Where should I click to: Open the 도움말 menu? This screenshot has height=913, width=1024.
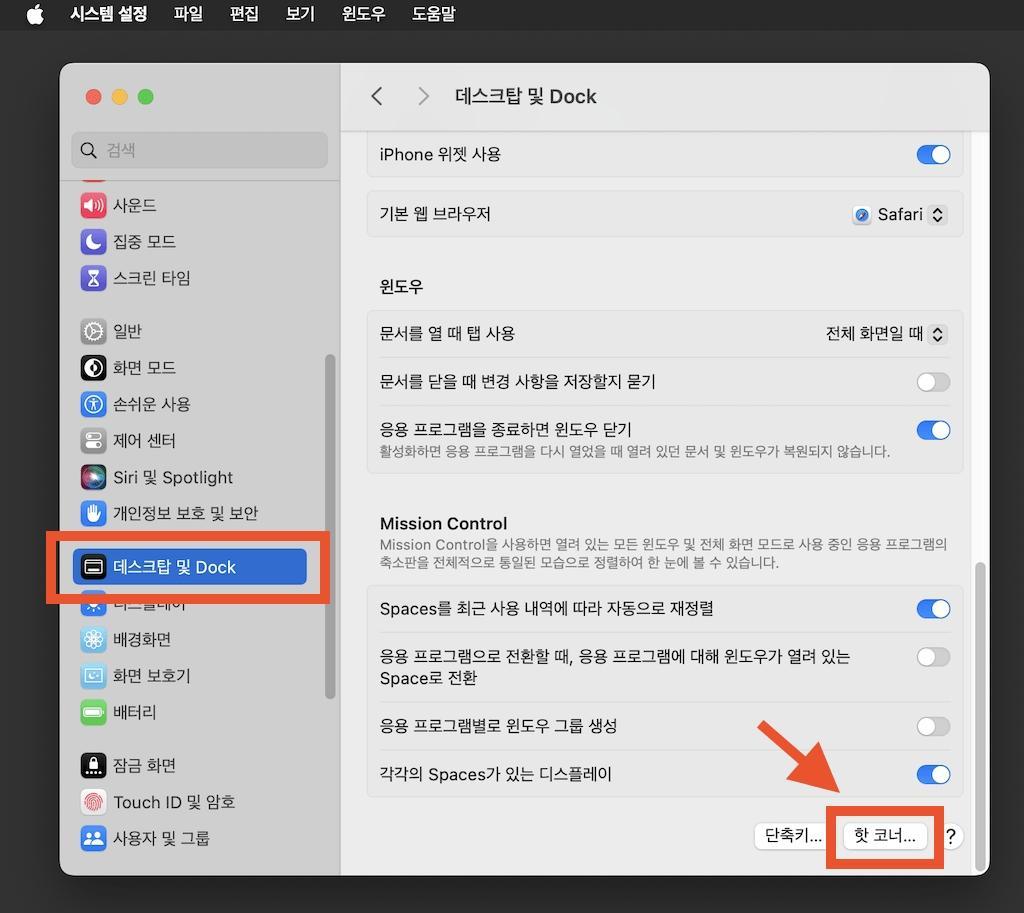point(434,14)
